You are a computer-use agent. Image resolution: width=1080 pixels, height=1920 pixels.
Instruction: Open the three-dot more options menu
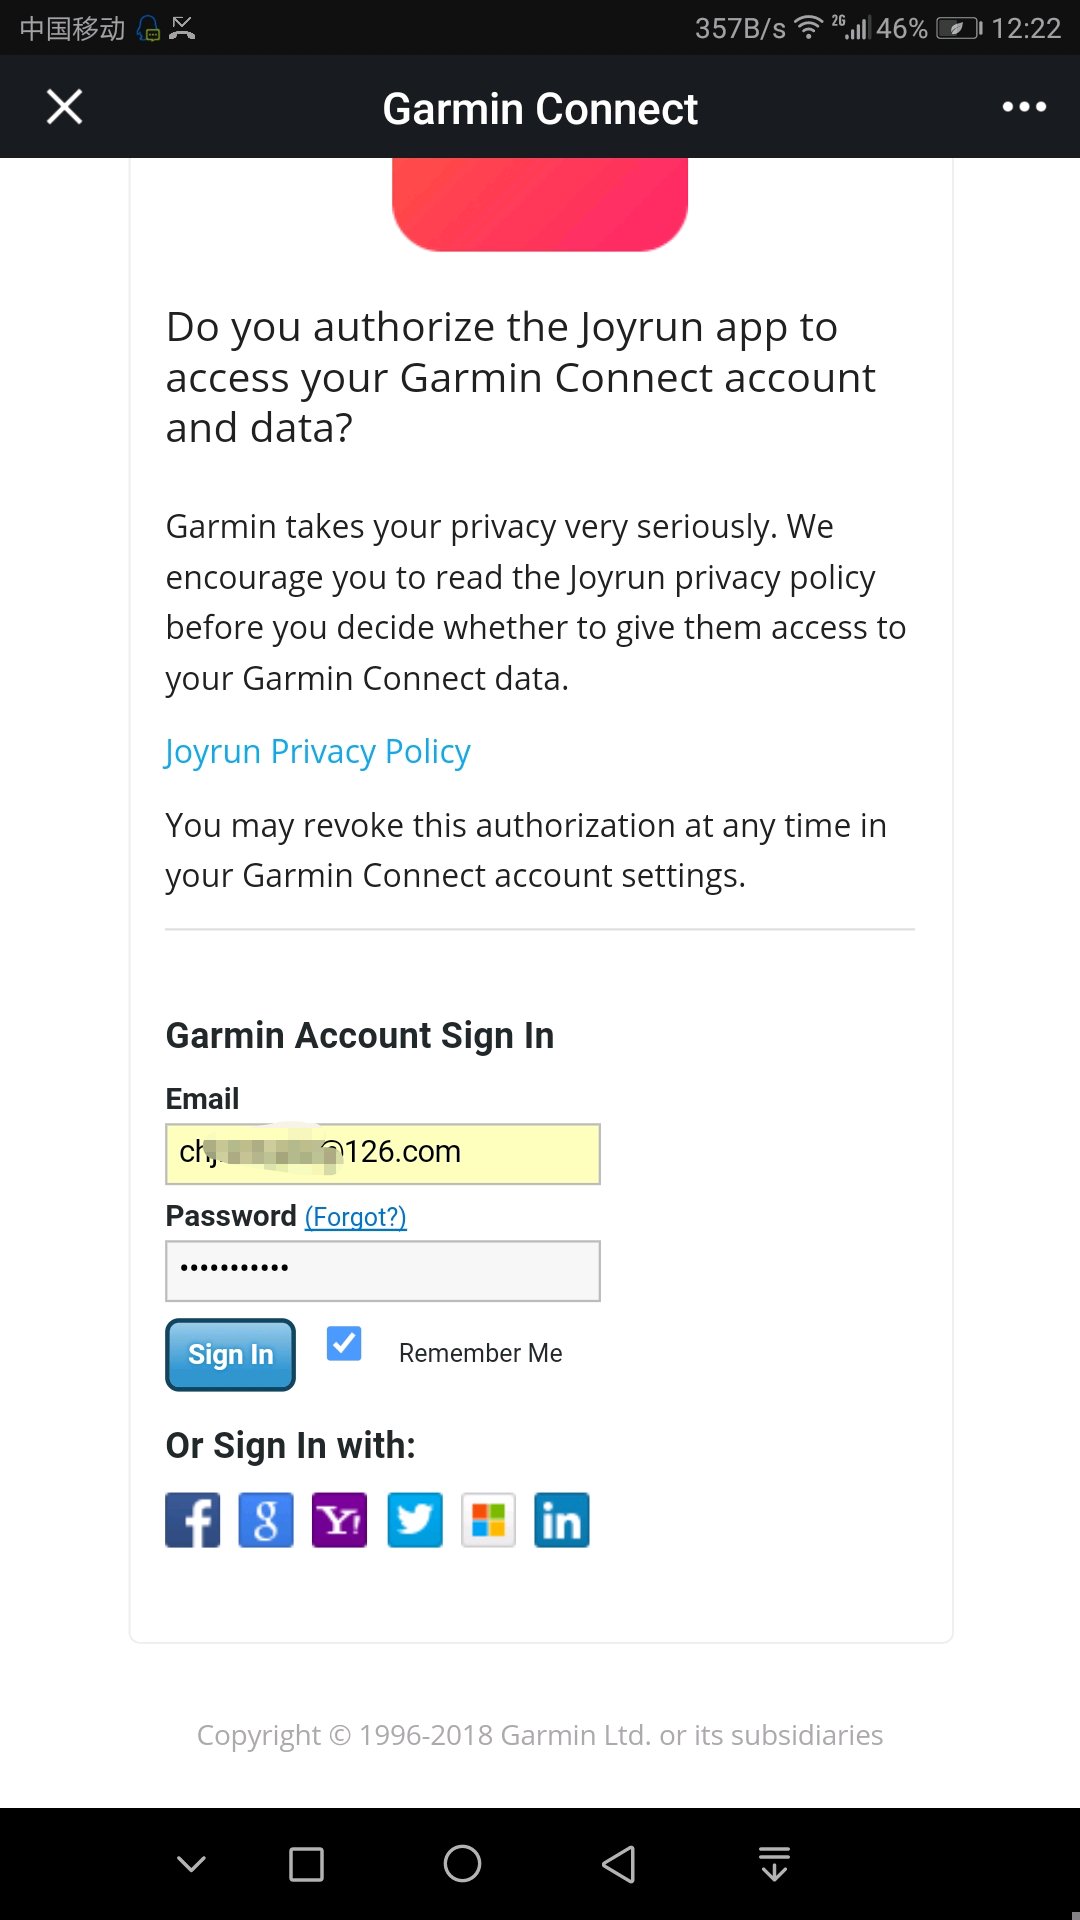pos(1024,107)
